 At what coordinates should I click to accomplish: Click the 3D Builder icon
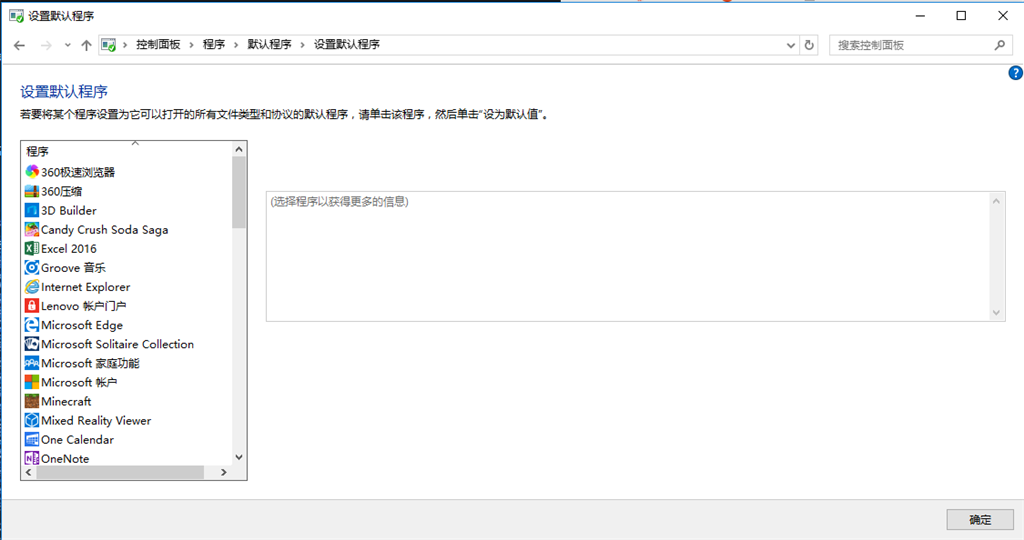pos(31,210)
